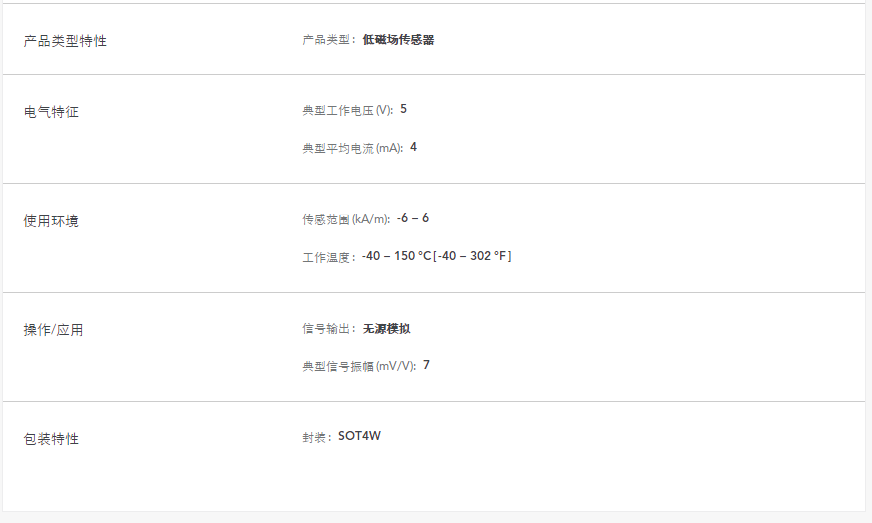This screenshot has height=523, width=872.
Task: Select the 无源模拟 signal output value
Action: coord(386,328)
